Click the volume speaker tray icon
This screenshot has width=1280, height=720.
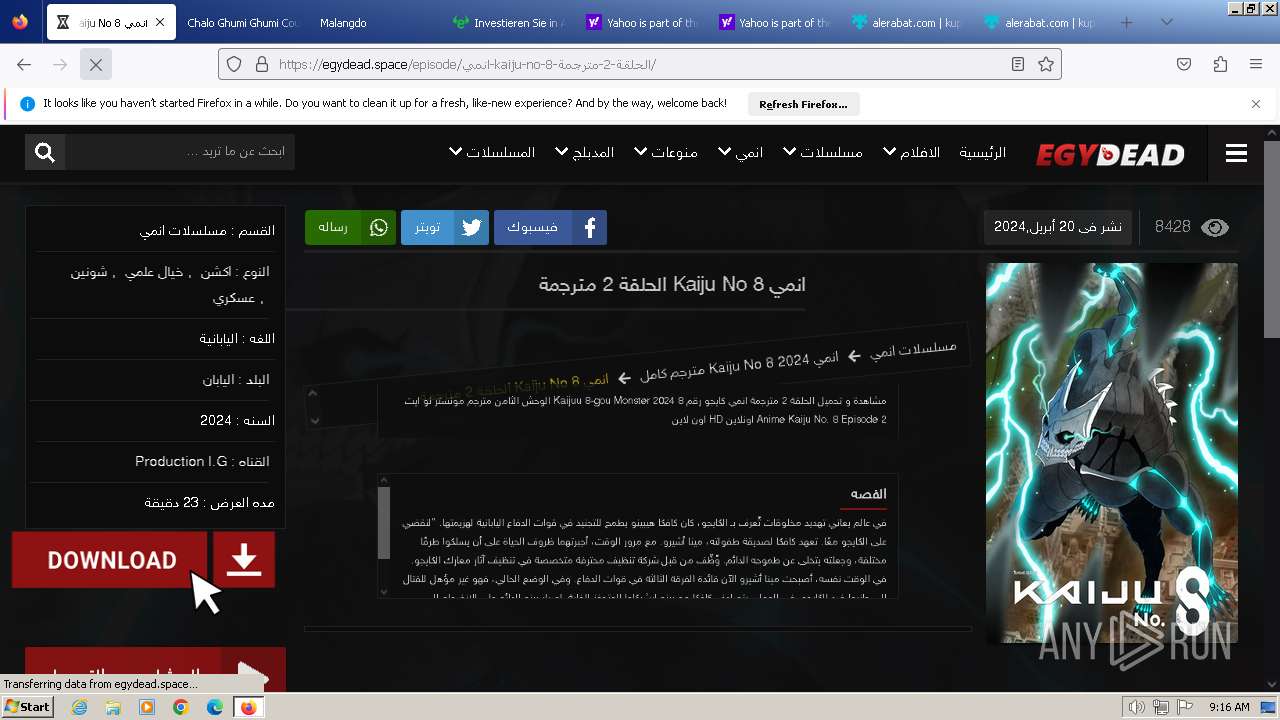[x=1136, y=707]
